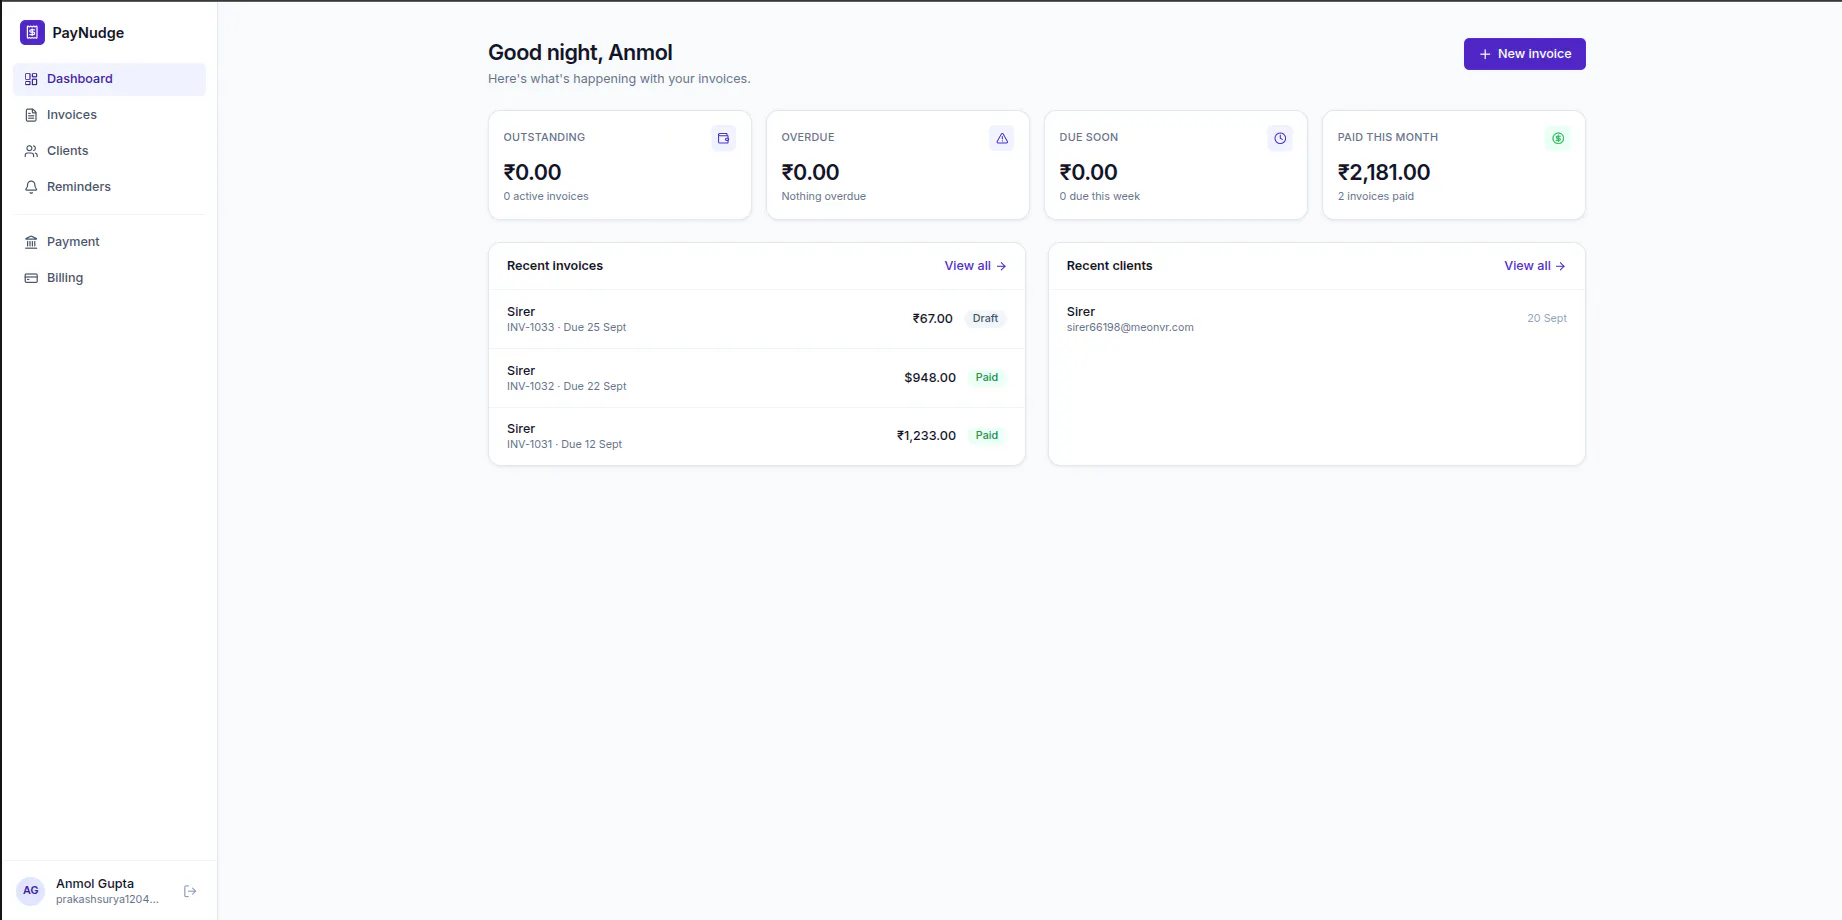Click the ₹2,181.00 paid this month value
This screenshot has width=1842, height=920.
pyautogui.click(x=1384, y=172)
